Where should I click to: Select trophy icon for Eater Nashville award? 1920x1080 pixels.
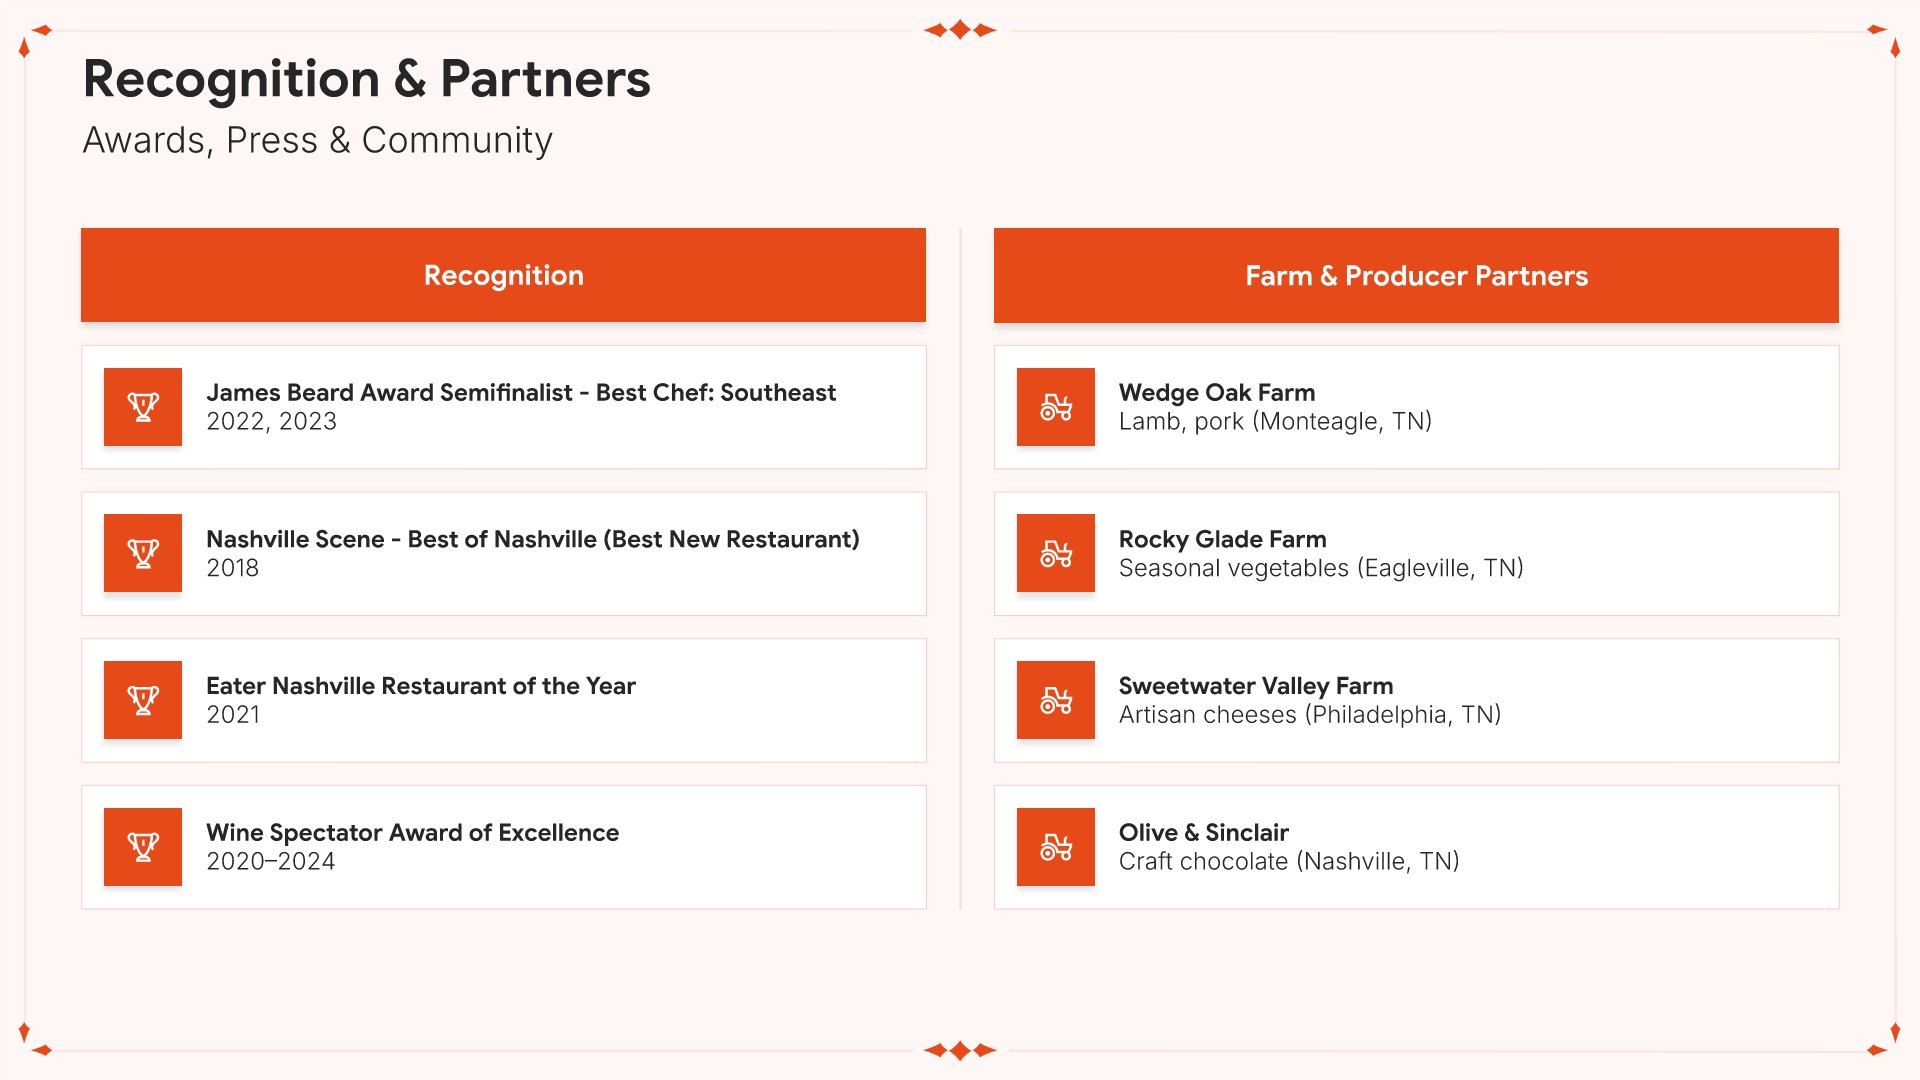pos(143,700)
